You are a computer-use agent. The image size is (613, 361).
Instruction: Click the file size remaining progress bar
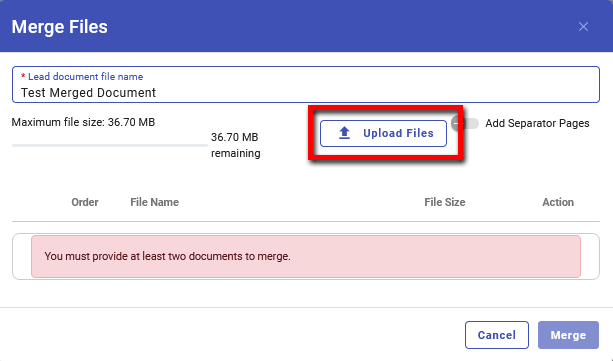(x=109, y=145)
